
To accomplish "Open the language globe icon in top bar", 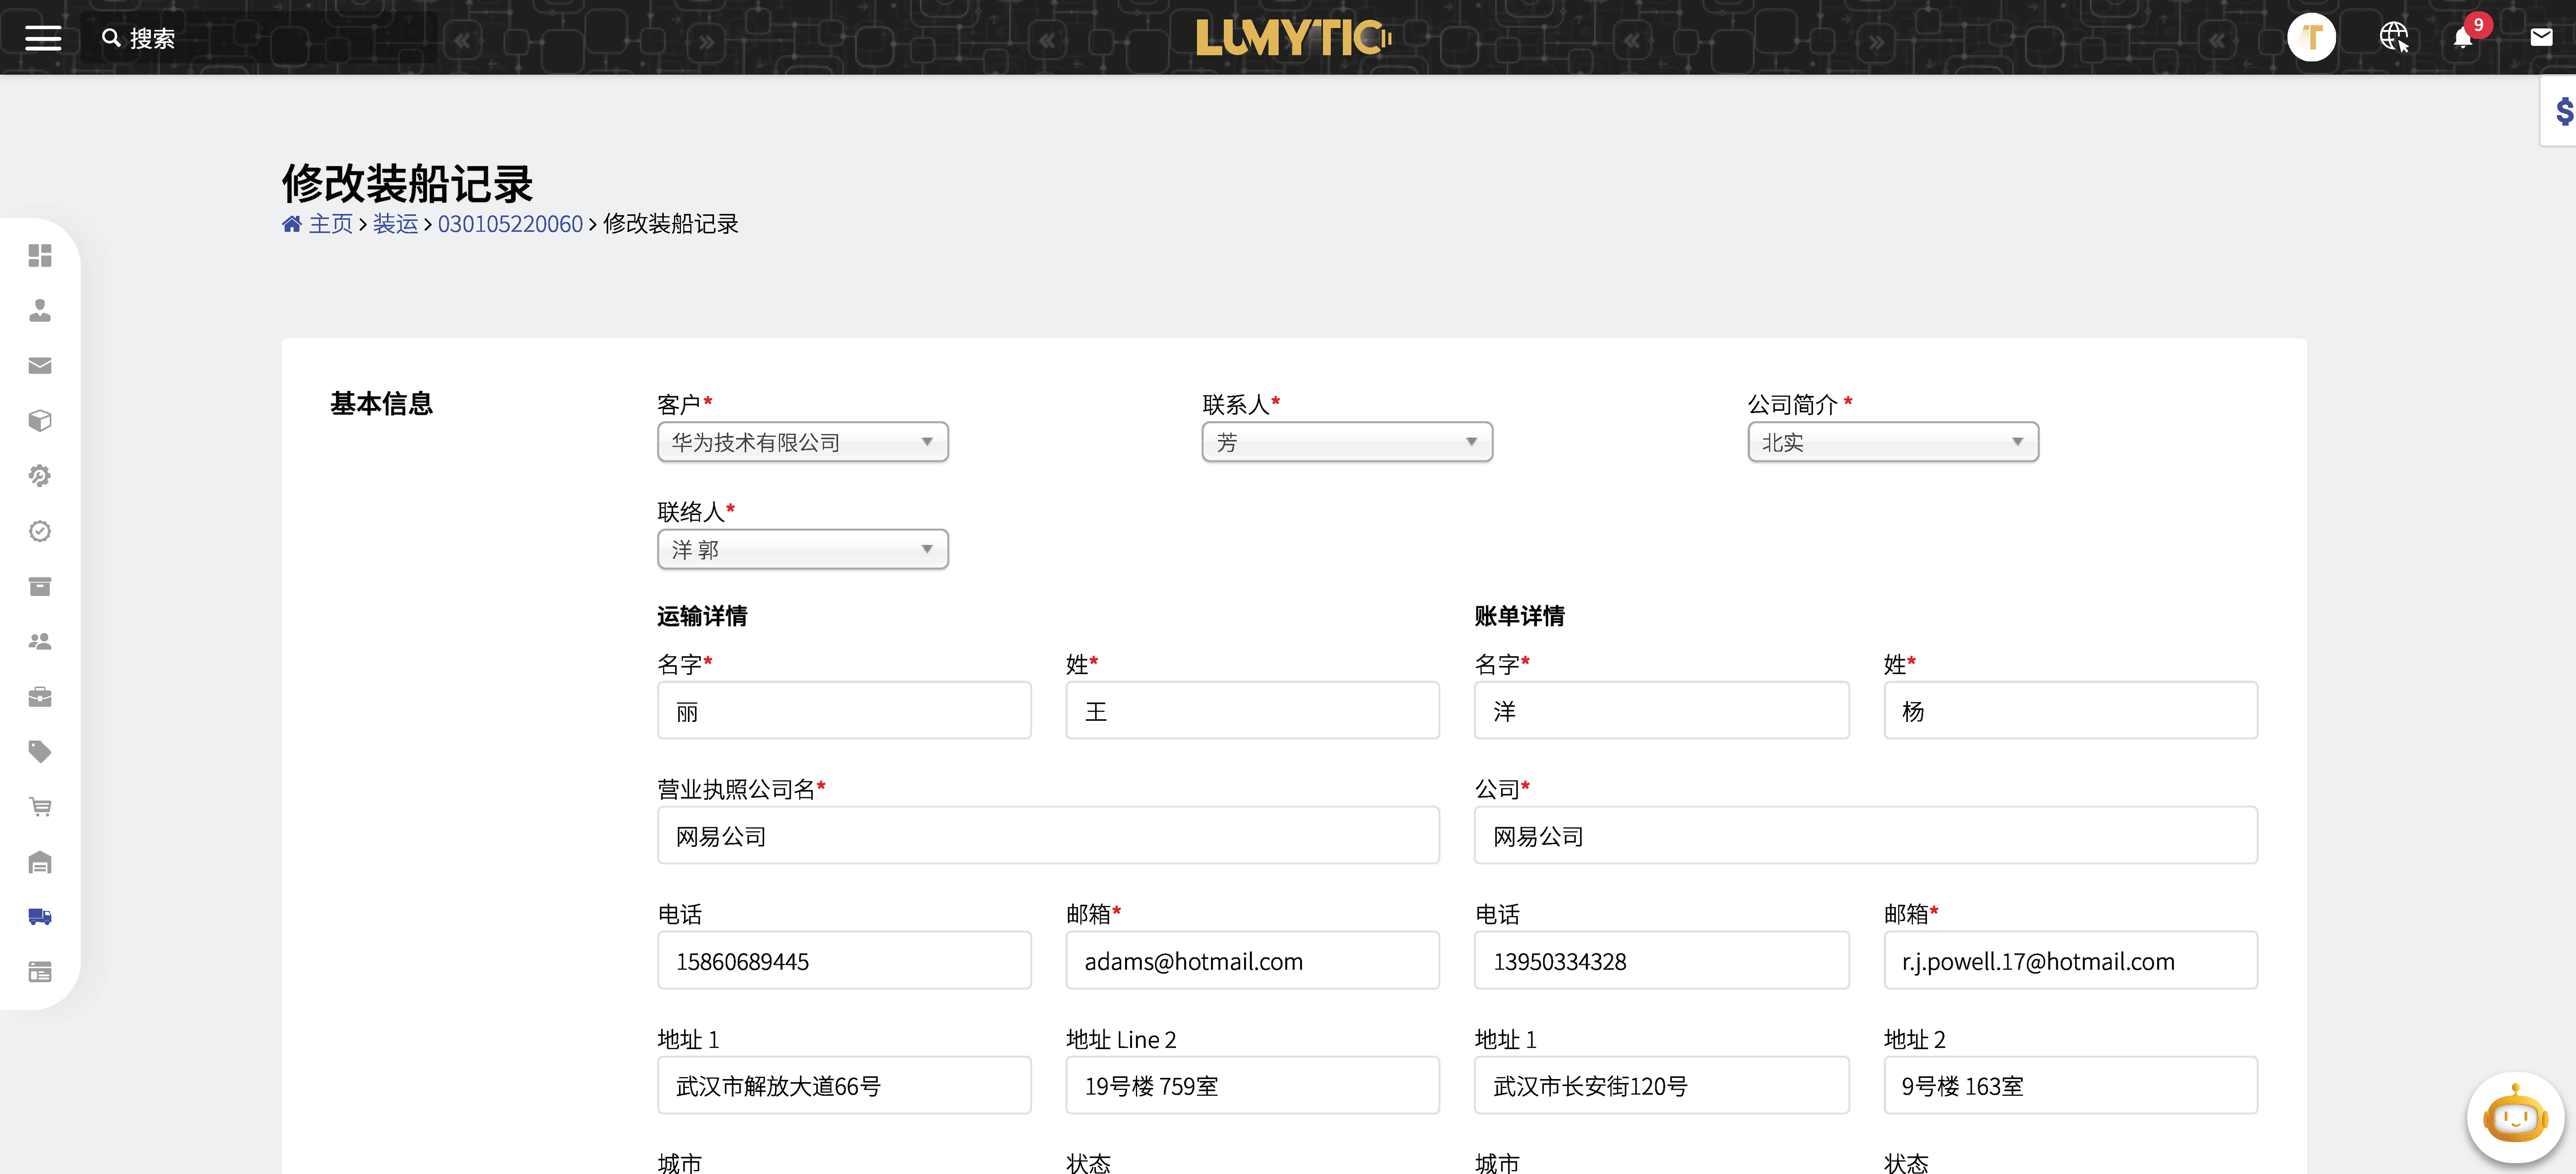I will pyautogui.click(x=2395, y=37).
